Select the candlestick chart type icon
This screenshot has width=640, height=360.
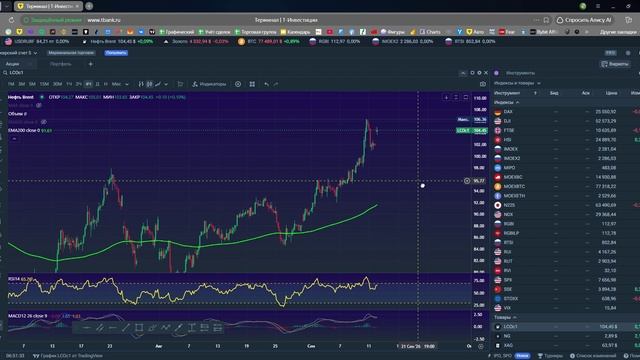(150, 84)
